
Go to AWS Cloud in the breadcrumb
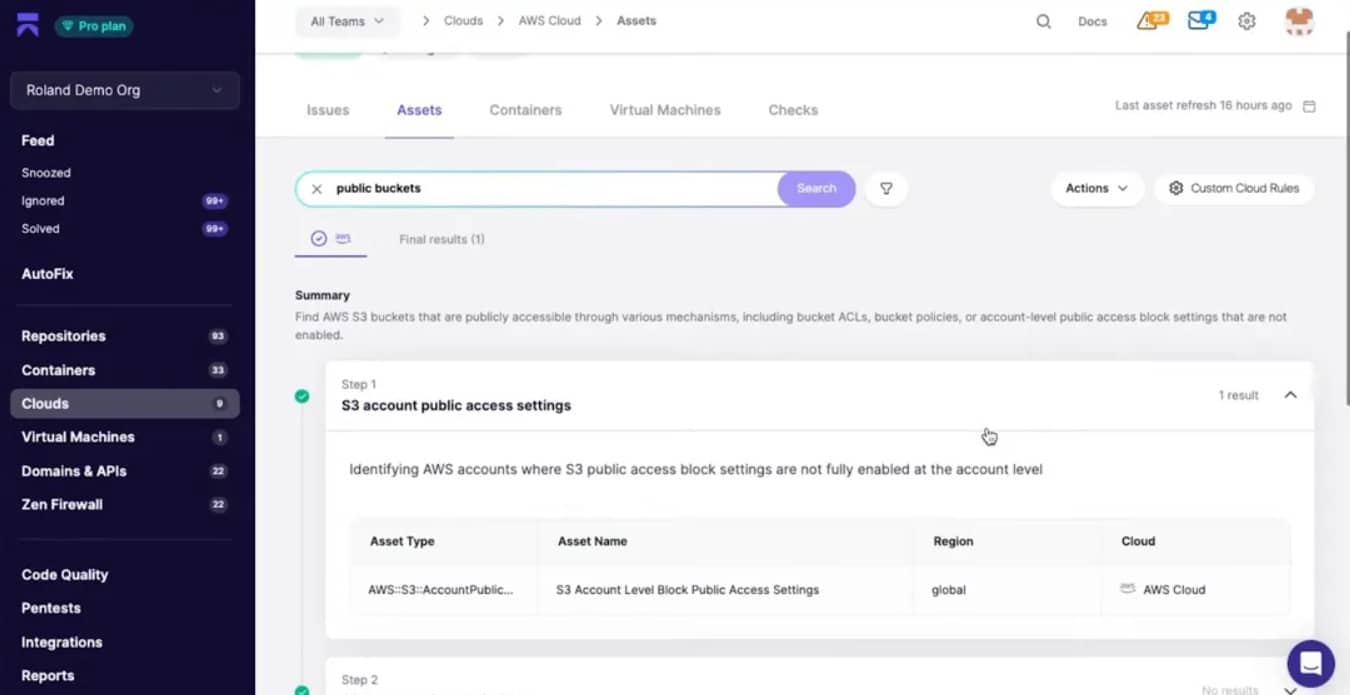549,21
